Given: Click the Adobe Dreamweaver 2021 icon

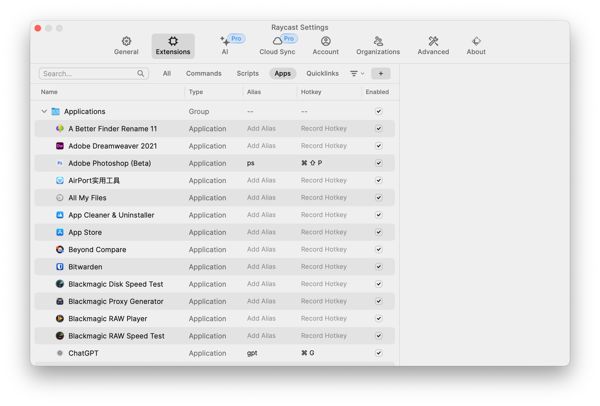Looking at the screenshot, I should (60, 146).
